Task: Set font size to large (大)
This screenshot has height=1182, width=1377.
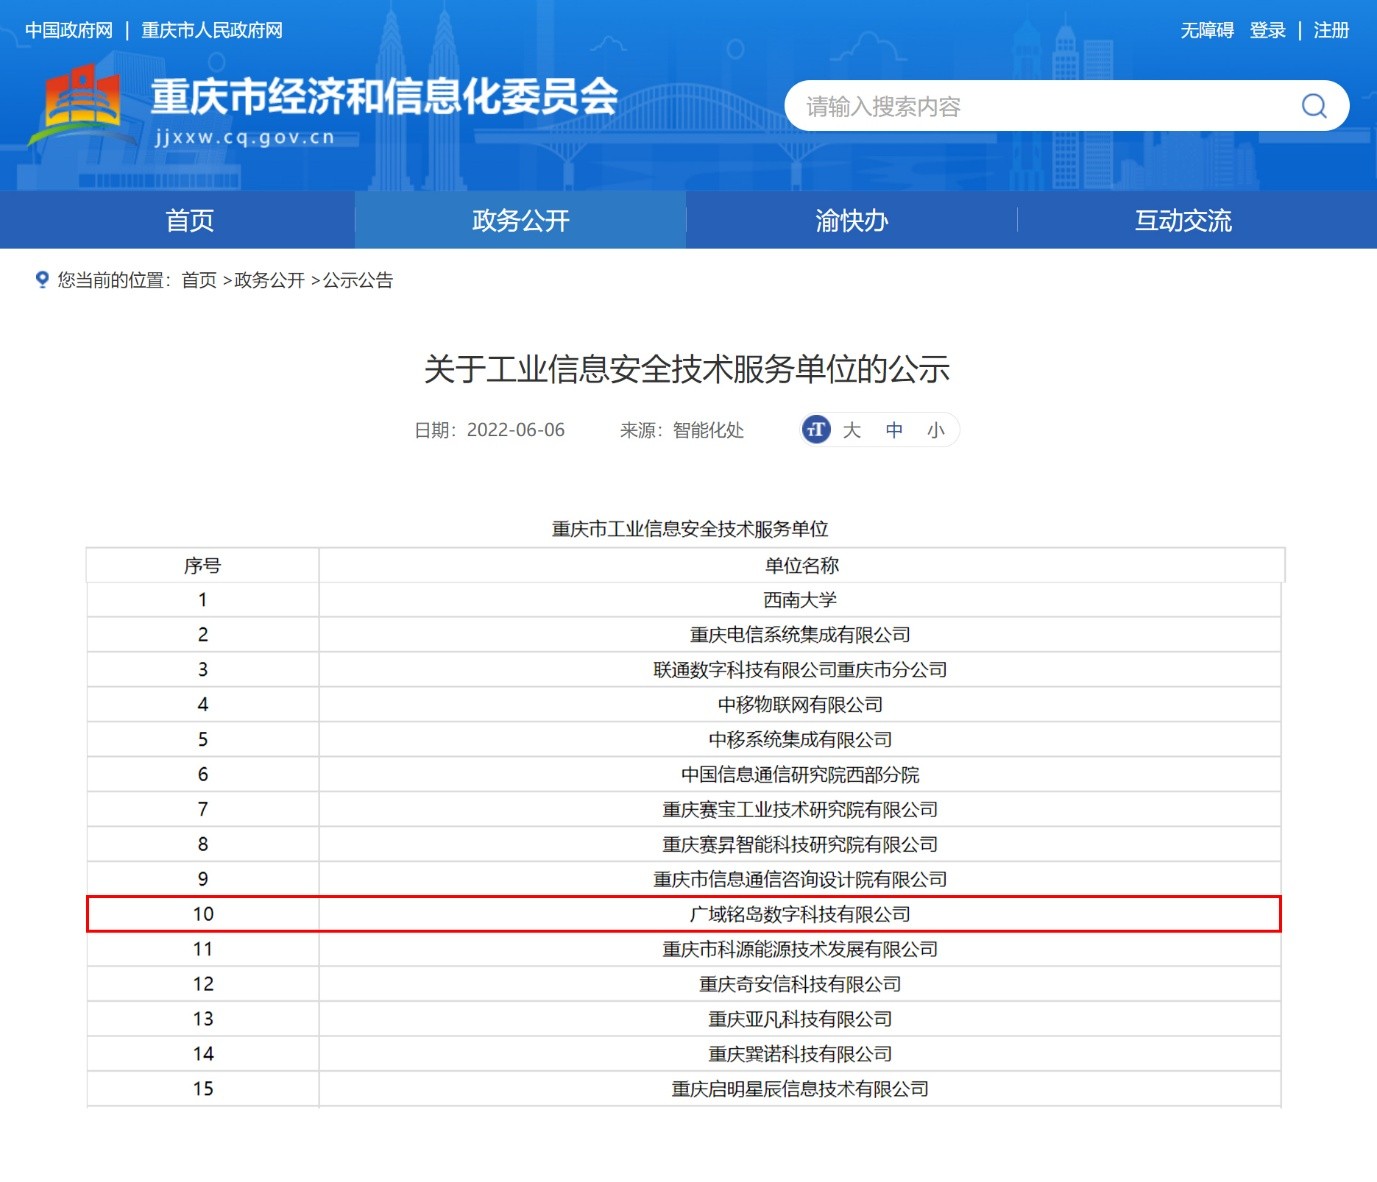Action: point(852,430)
